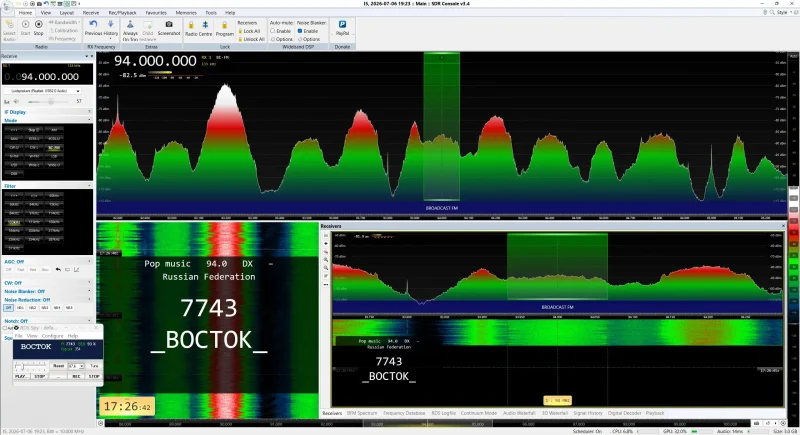Click the Radio lock icon
Image resolution: width=800 pixels, height=435 pixels.
click(191, 25)
